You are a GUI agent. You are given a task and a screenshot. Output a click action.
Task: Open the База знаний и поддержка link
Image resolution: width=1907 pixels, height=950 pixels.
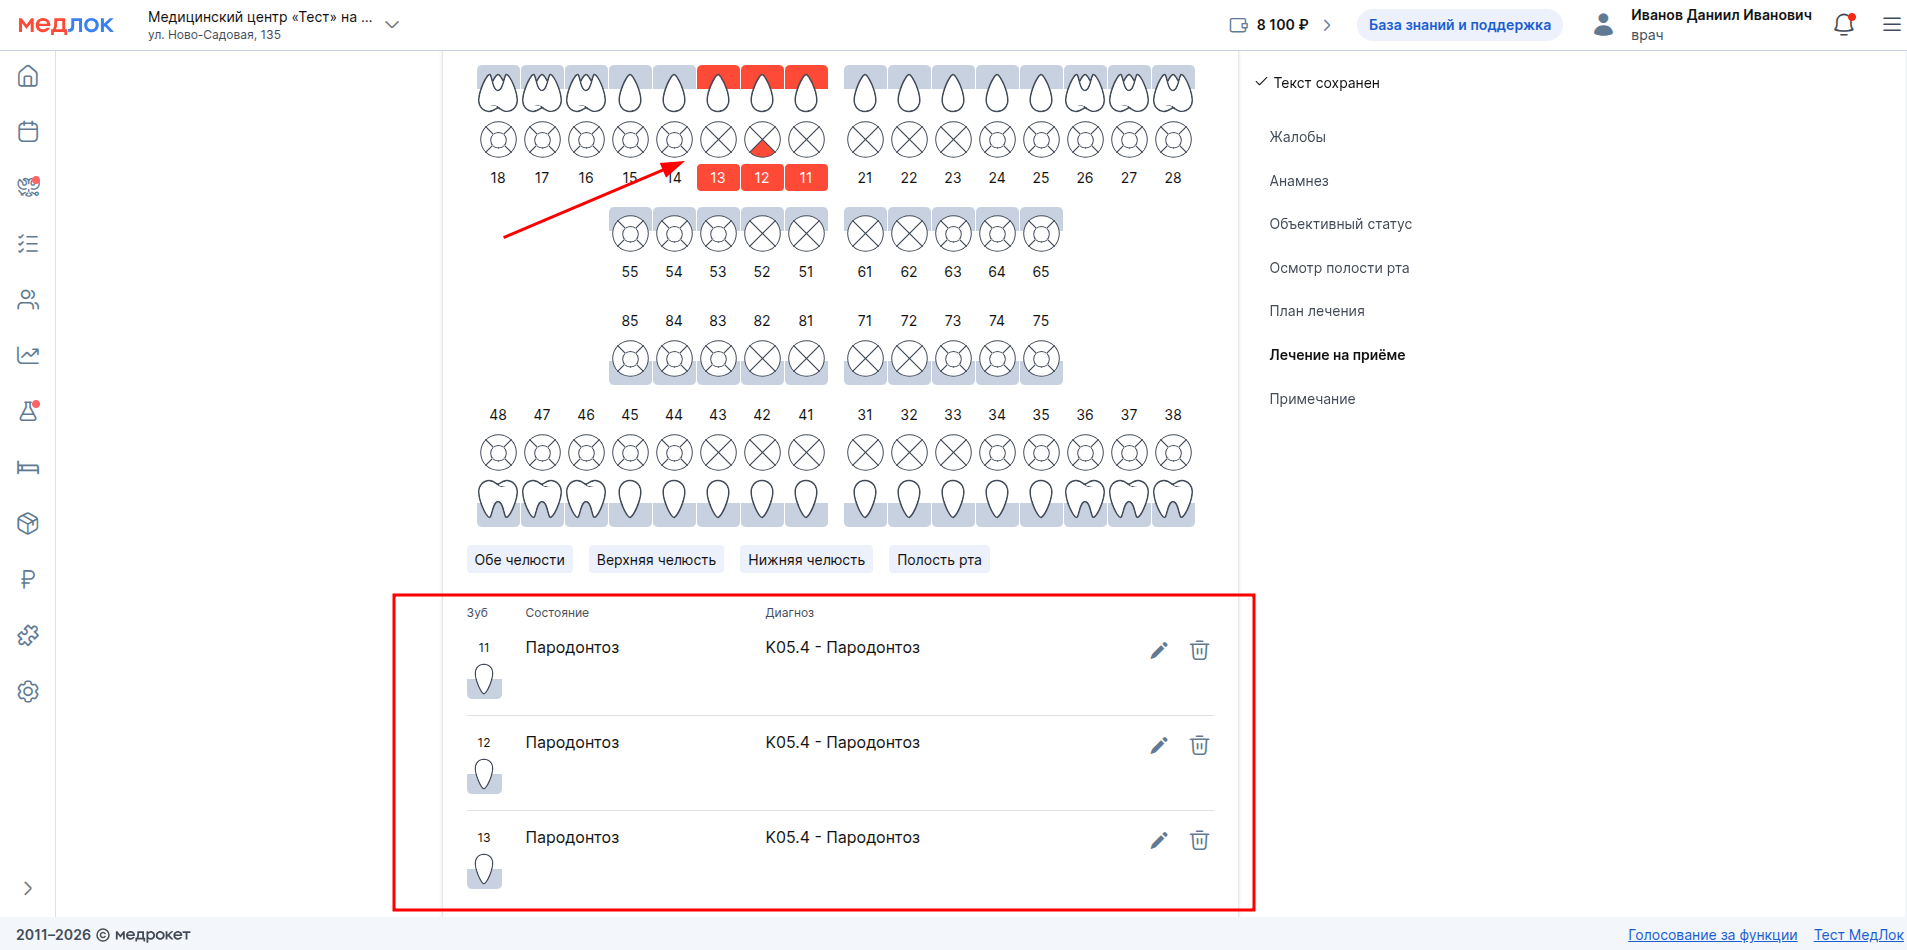coord(1459,25)
